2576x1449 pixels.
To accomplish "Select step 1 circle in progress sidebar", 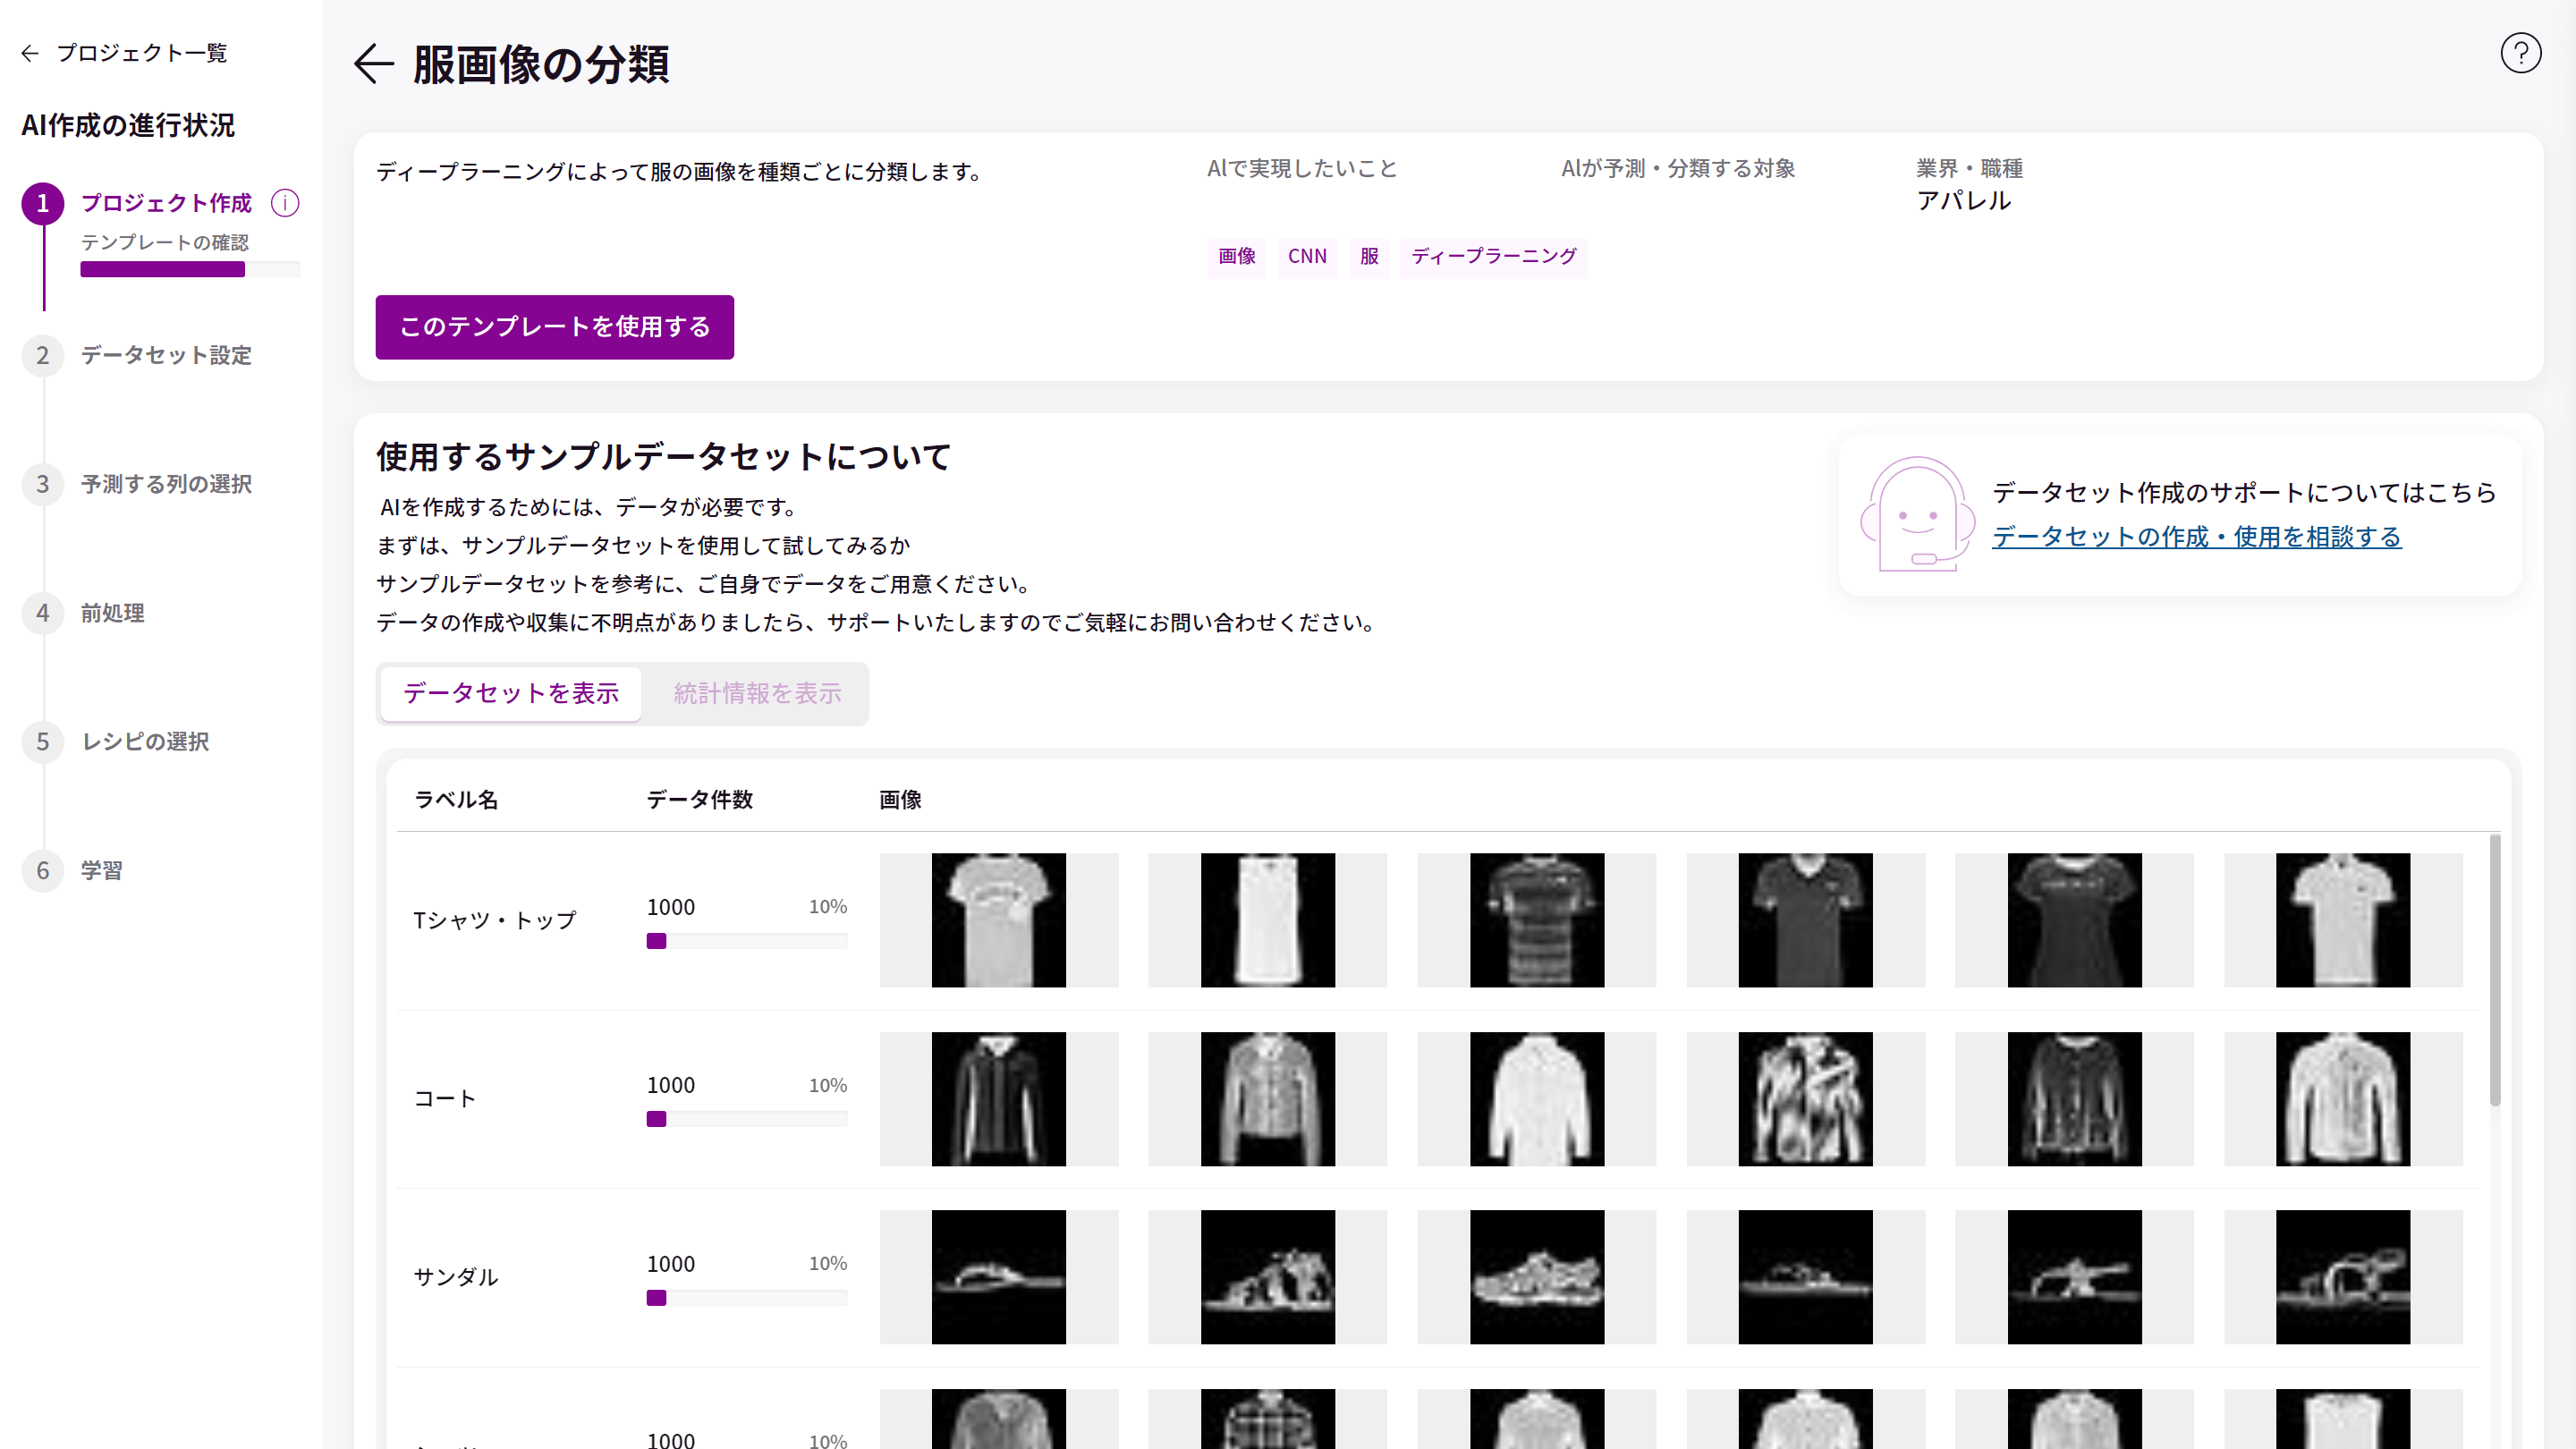I will pyautogui.click(x=42, y=204).
